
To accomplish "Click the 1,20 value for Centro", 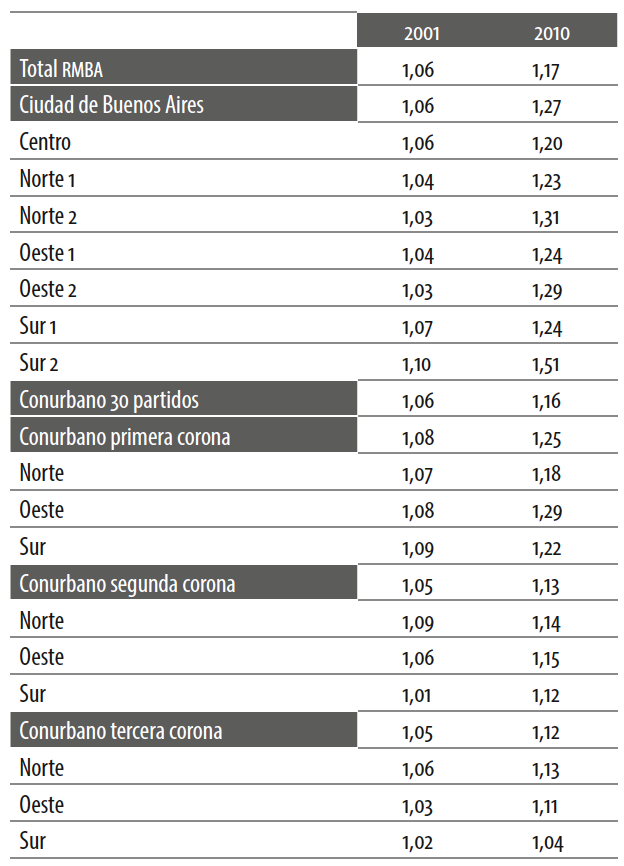I will (x=547, y=143).
